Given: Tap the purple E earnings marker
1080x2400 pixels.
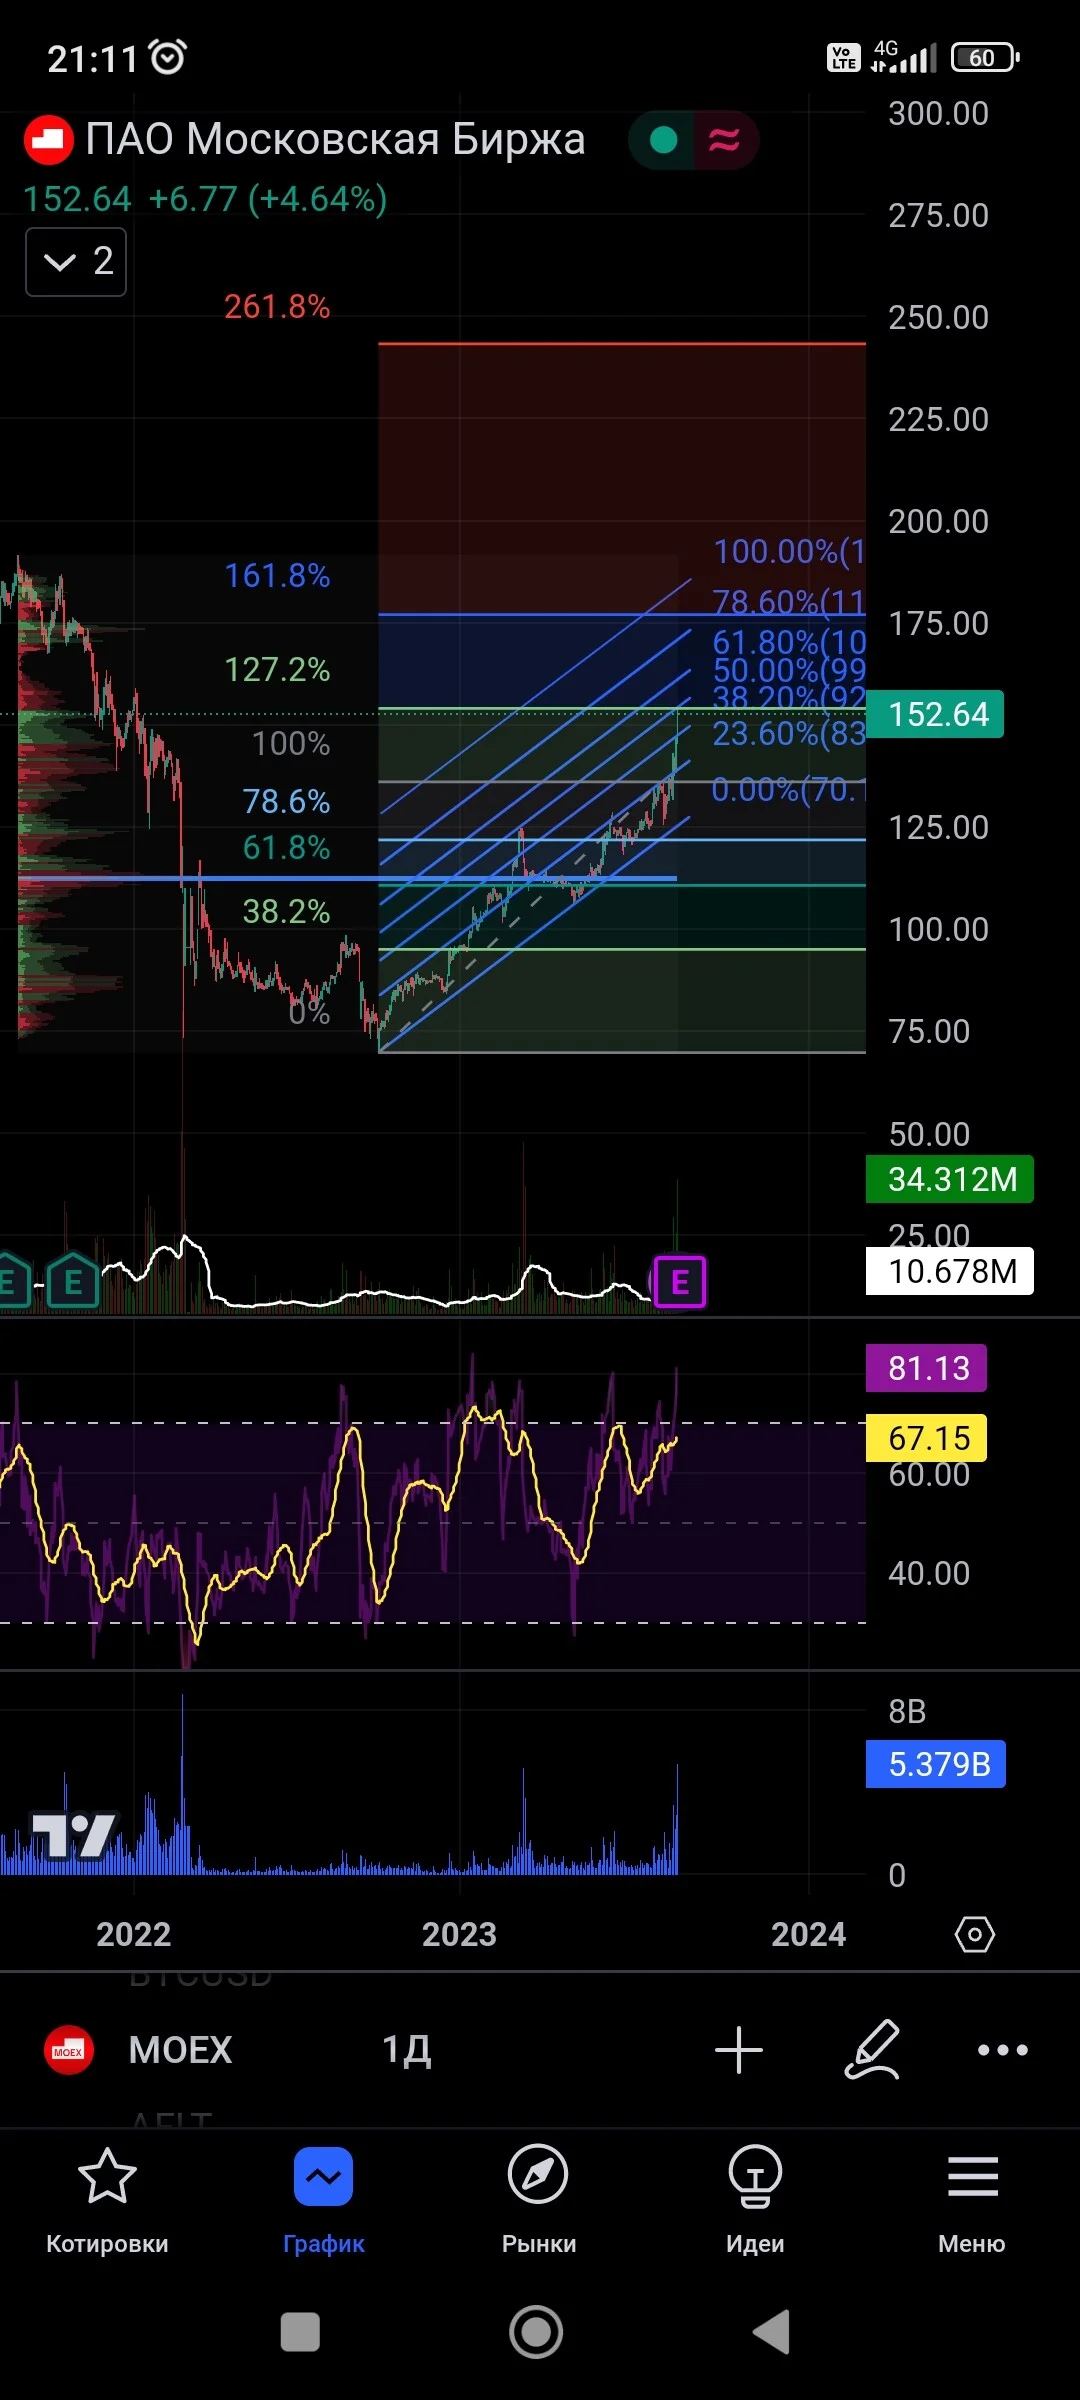Looking at the screenshot, I should pos(679,1282).
